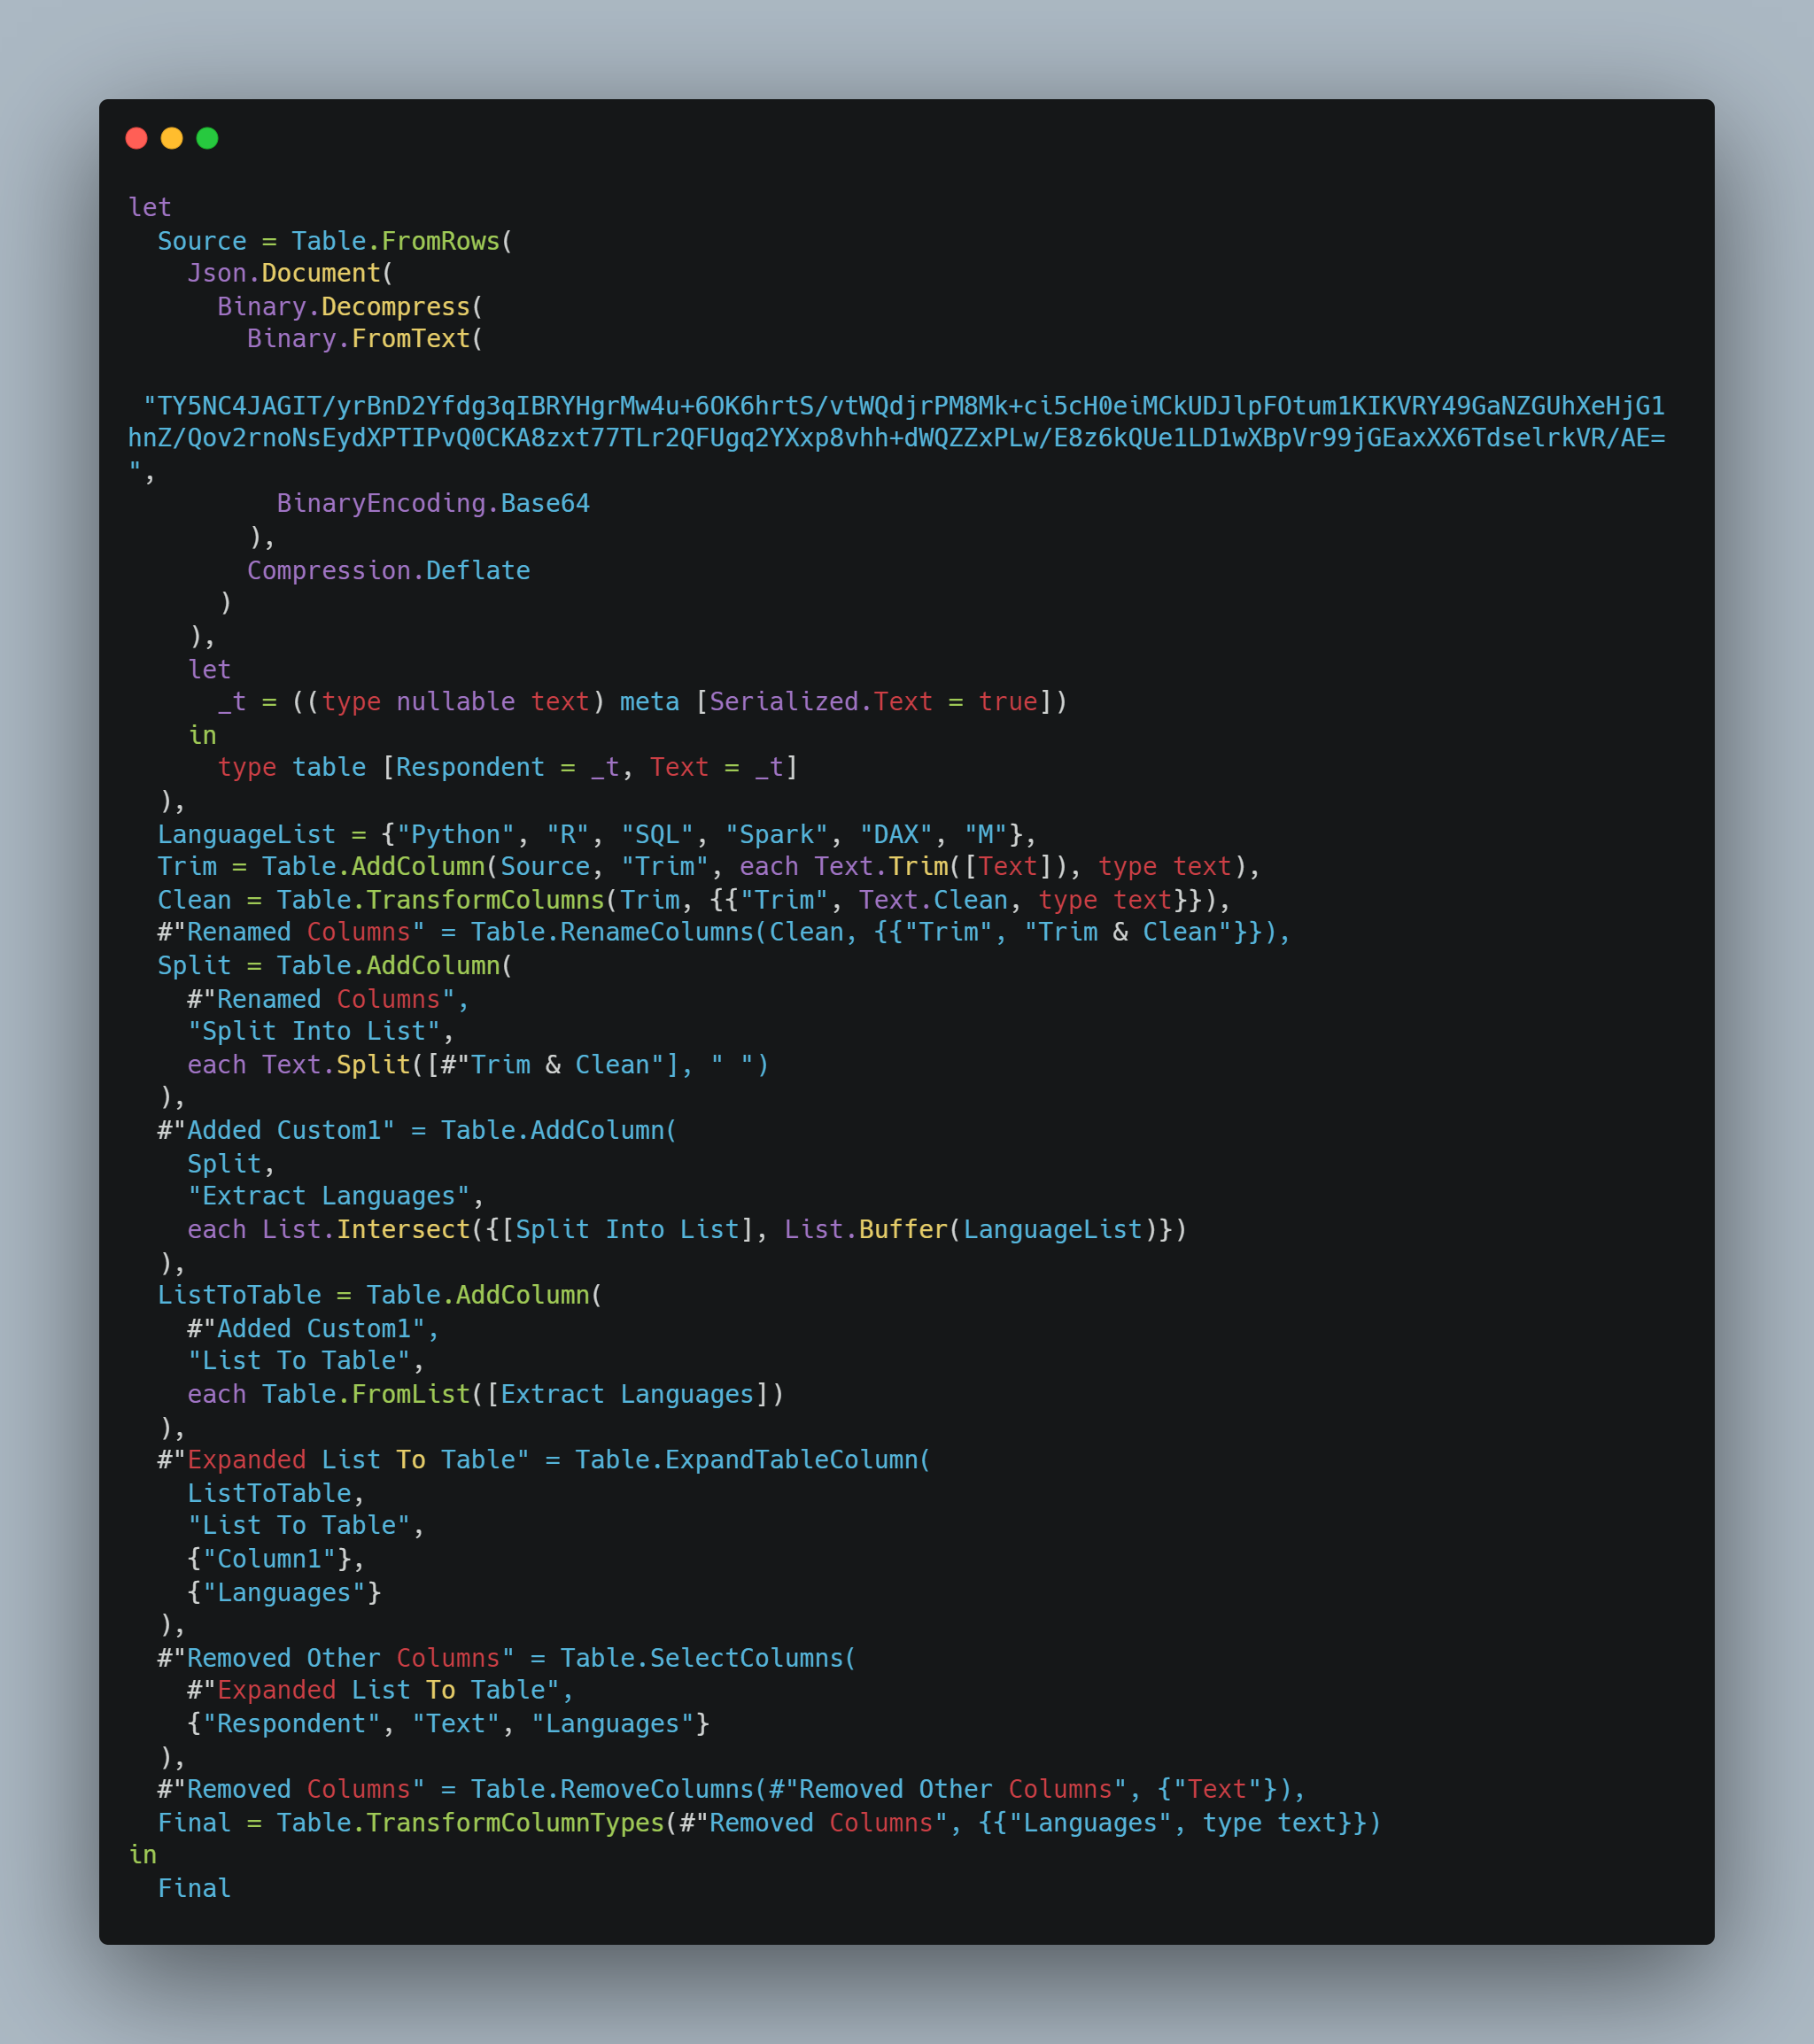
Task: Click the "Split Into List" string
Action: [314, 1031]
